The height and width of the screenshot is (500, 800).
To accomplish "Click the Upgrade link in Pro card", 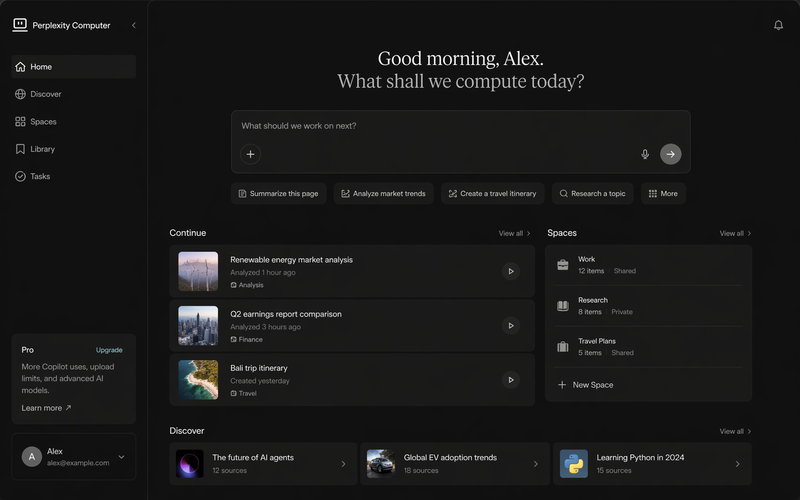I will tap(109, 350).
